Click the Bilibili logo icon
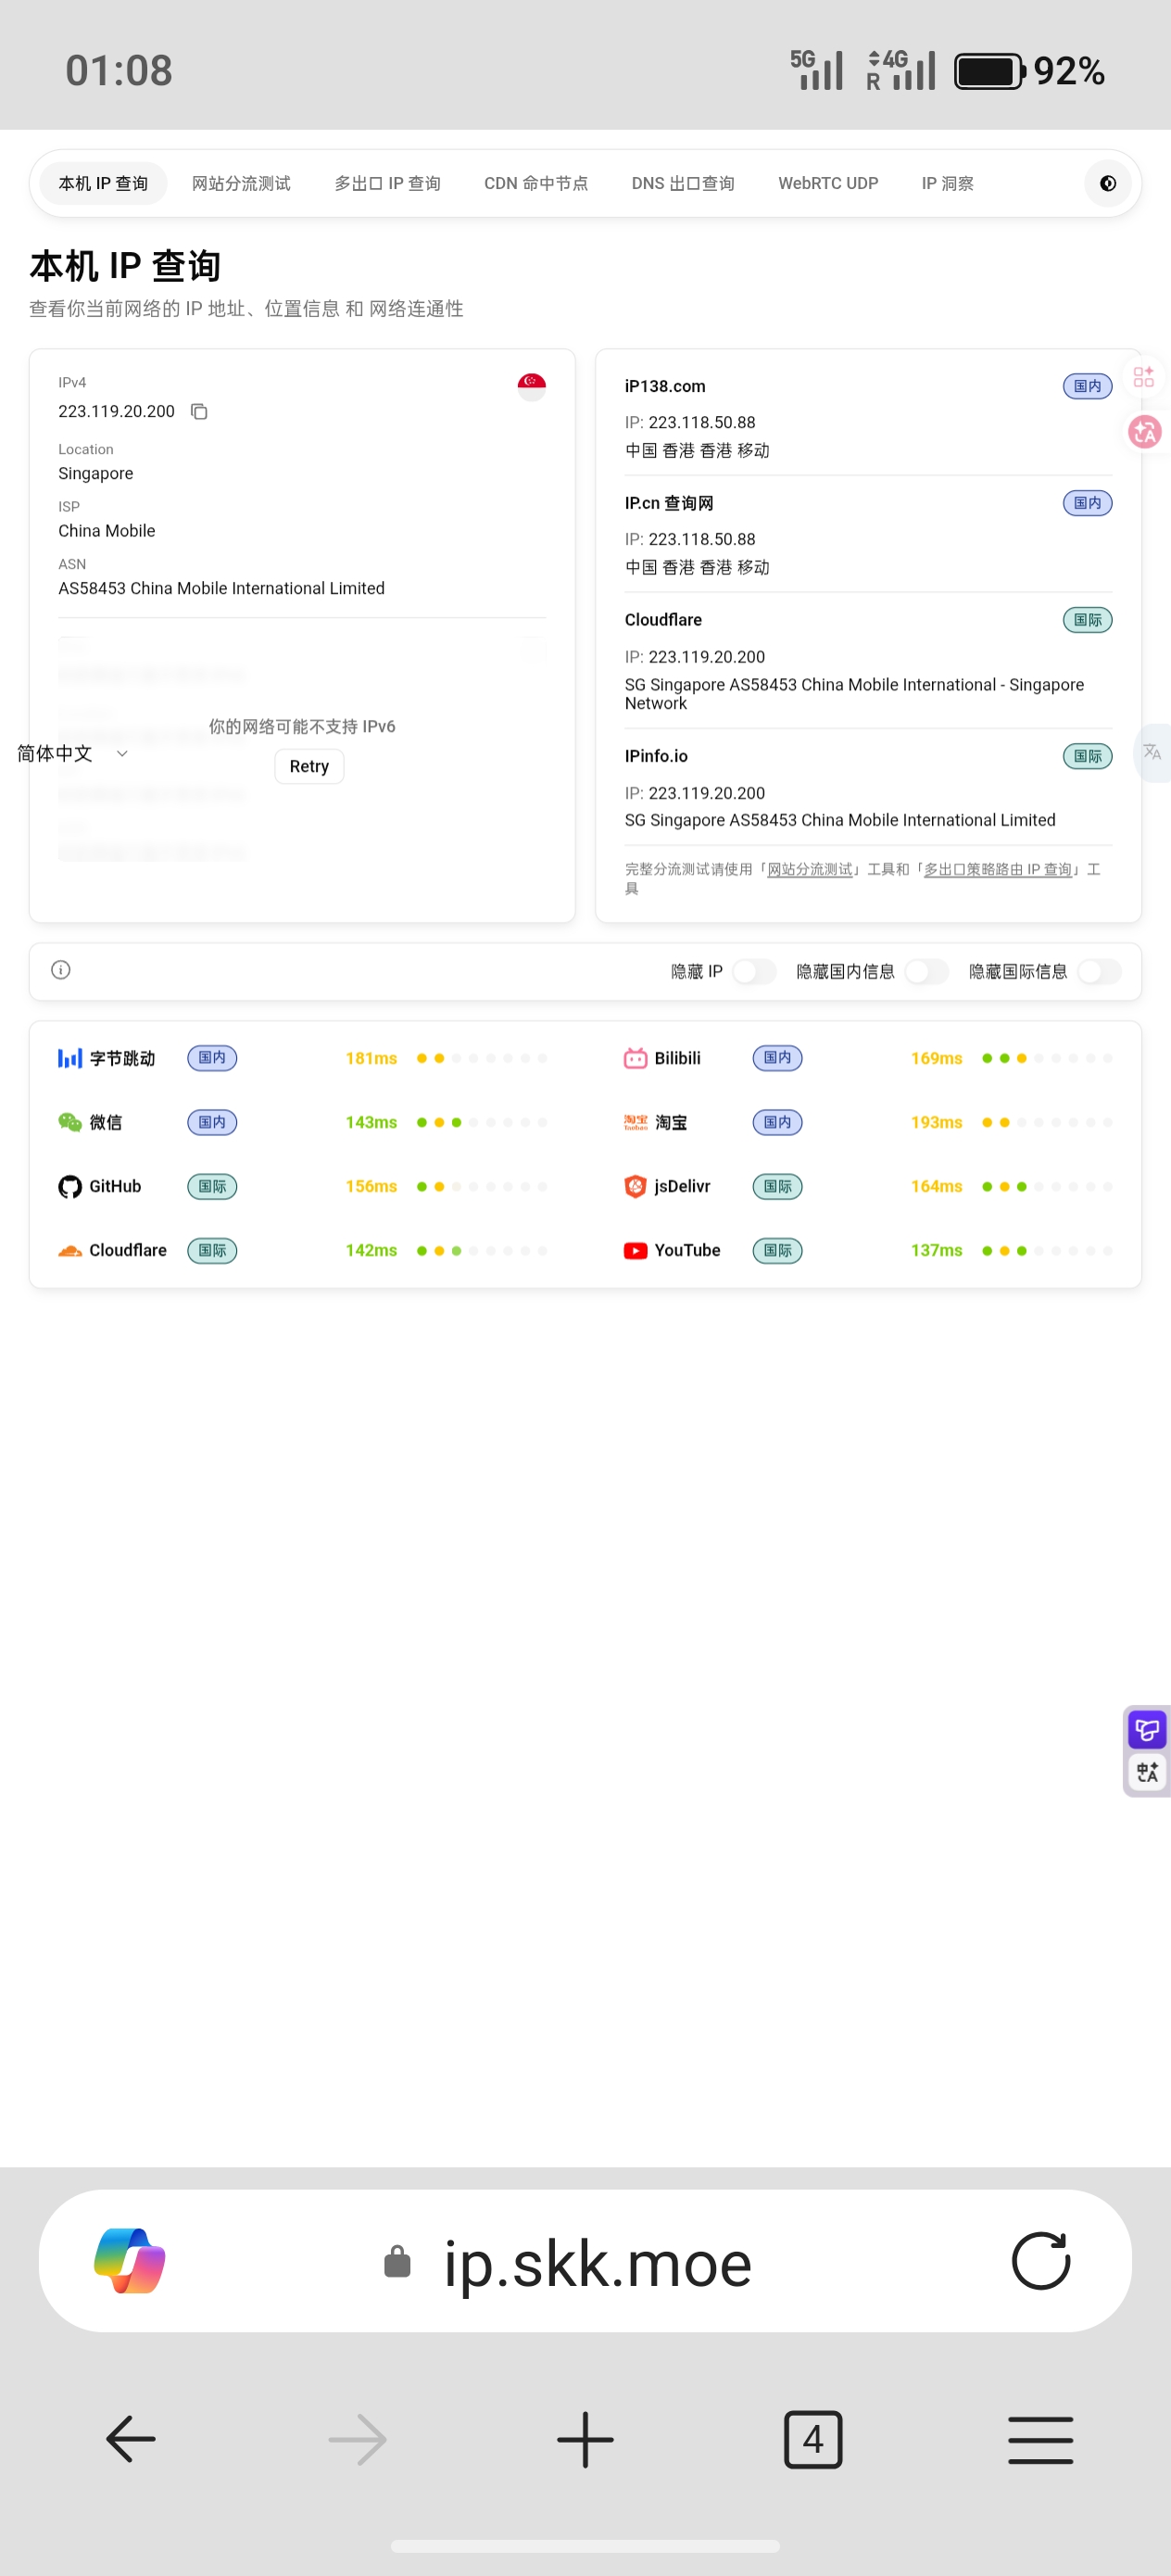The image size is (1171, 2576). (x=635, y=1058)
